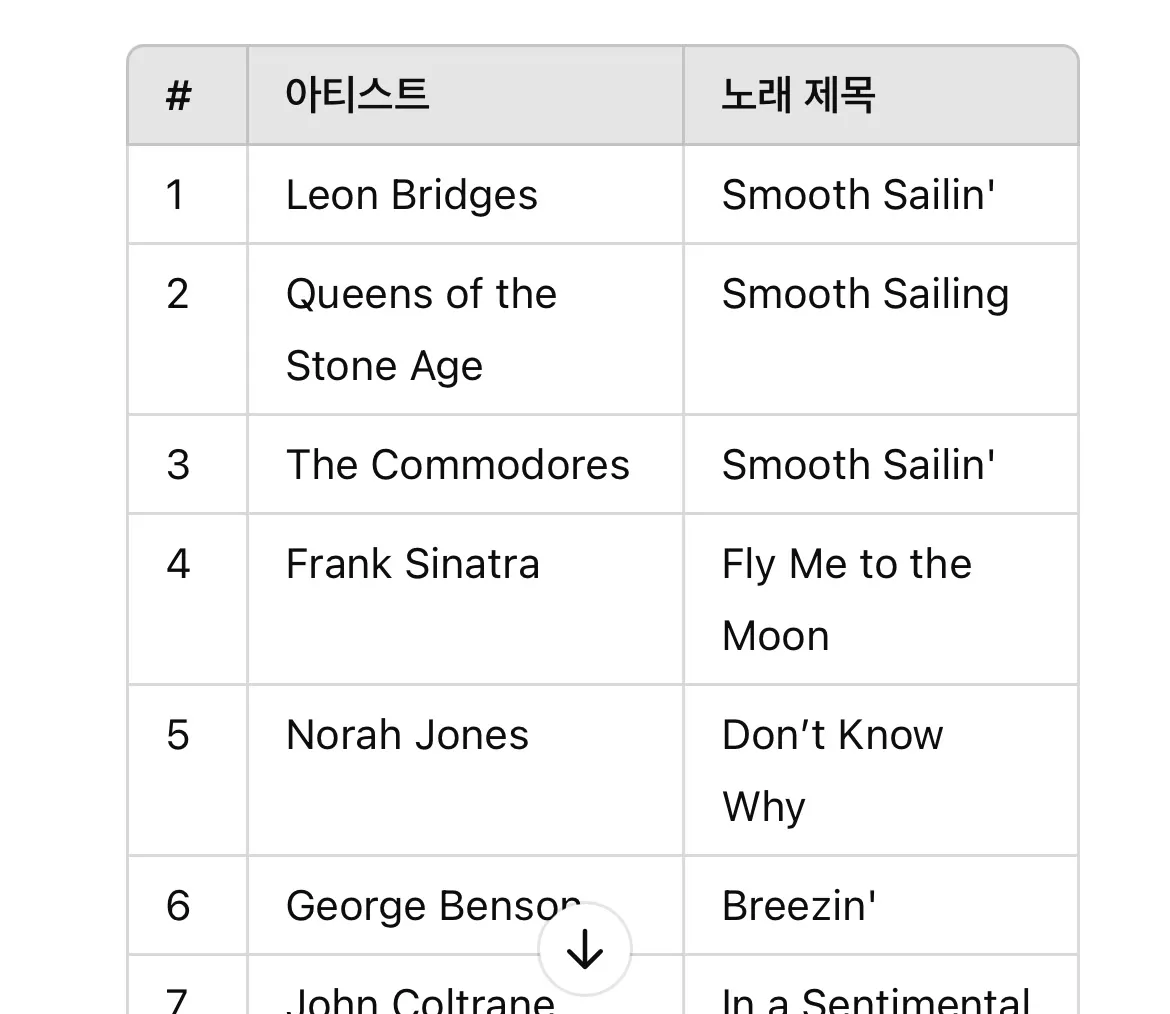Screen dimensions: 1170x1014
Task: Click the 아티스트 column header
Action: (357, 96)
